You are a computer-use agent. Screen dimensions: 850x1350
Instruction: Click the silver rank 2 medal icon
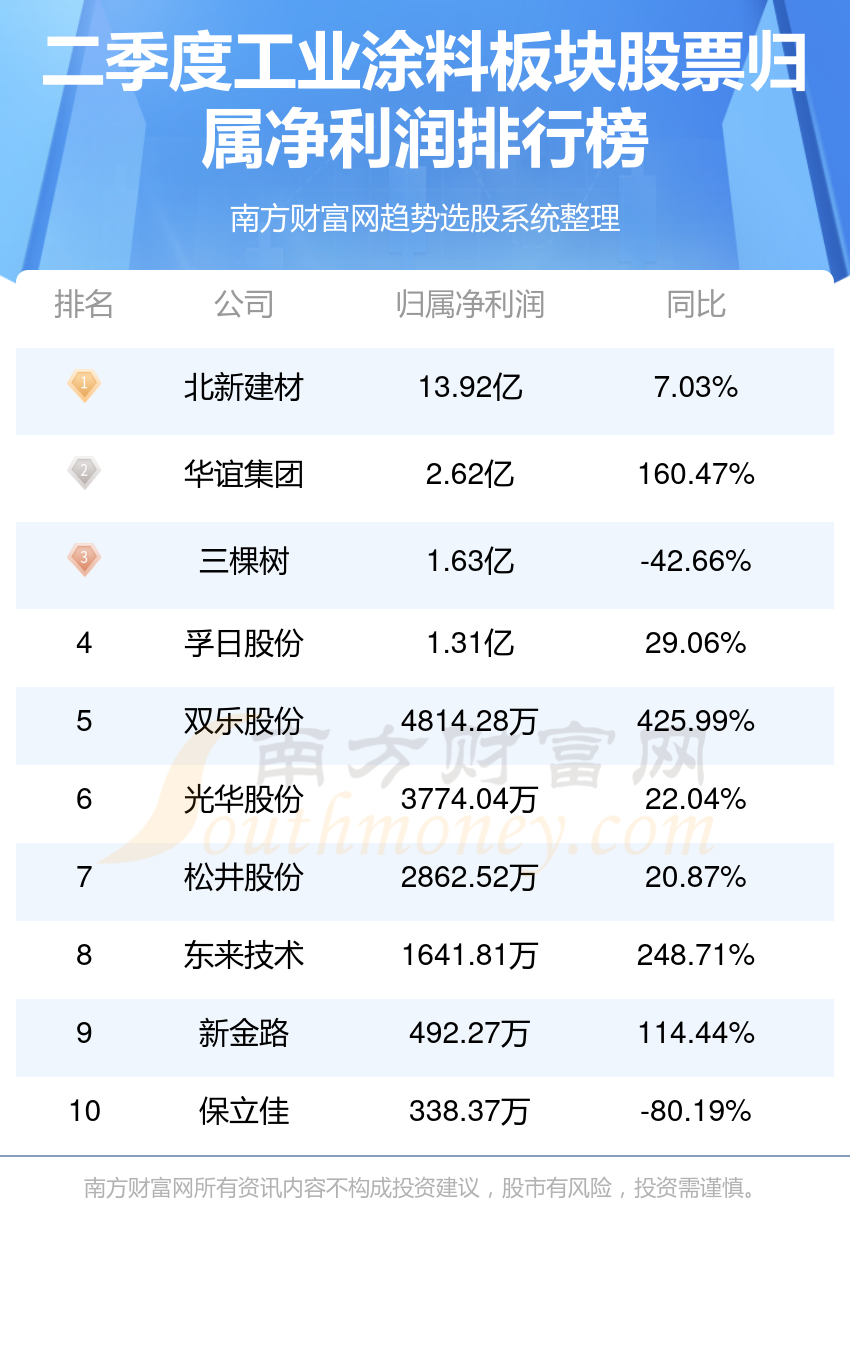[x=84, y=472]
